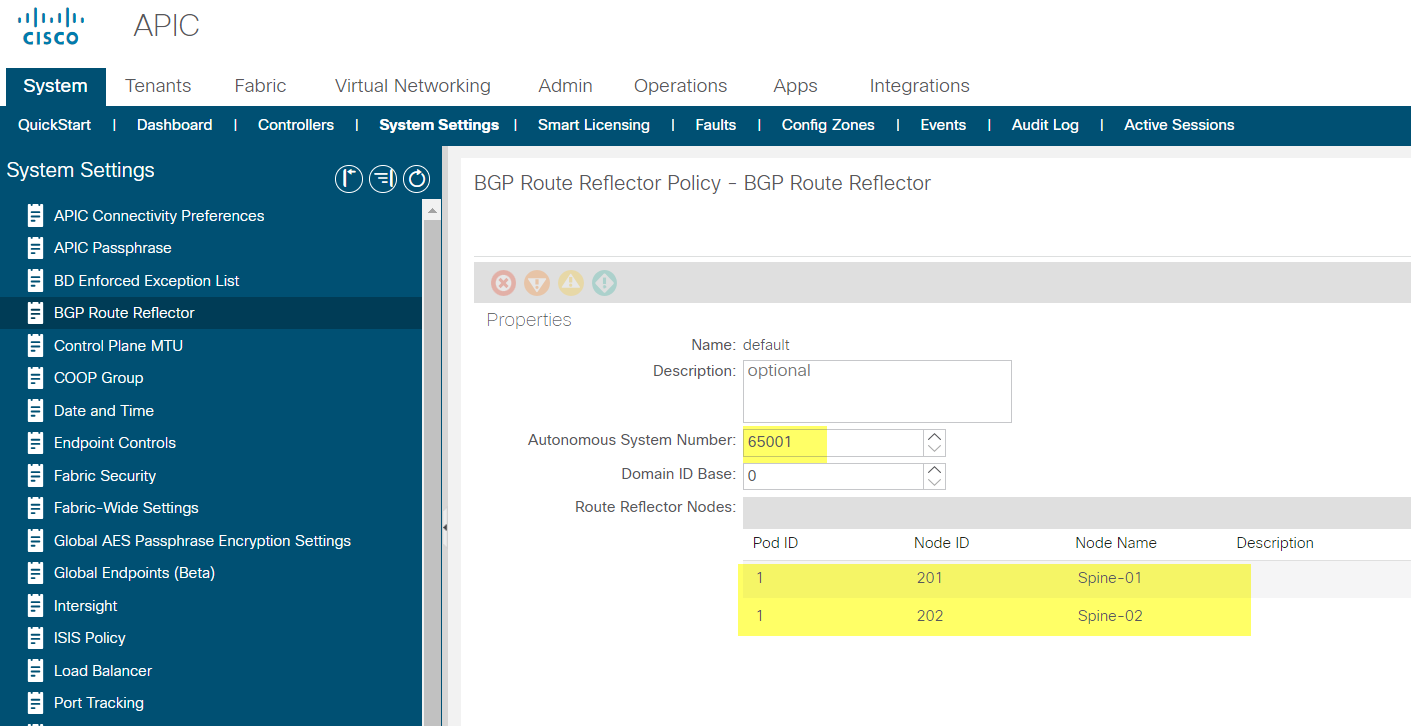The height and width of the screenshot is (726, 1411).
Task: Click the icon beside Load Balancer
Action: 36,670
